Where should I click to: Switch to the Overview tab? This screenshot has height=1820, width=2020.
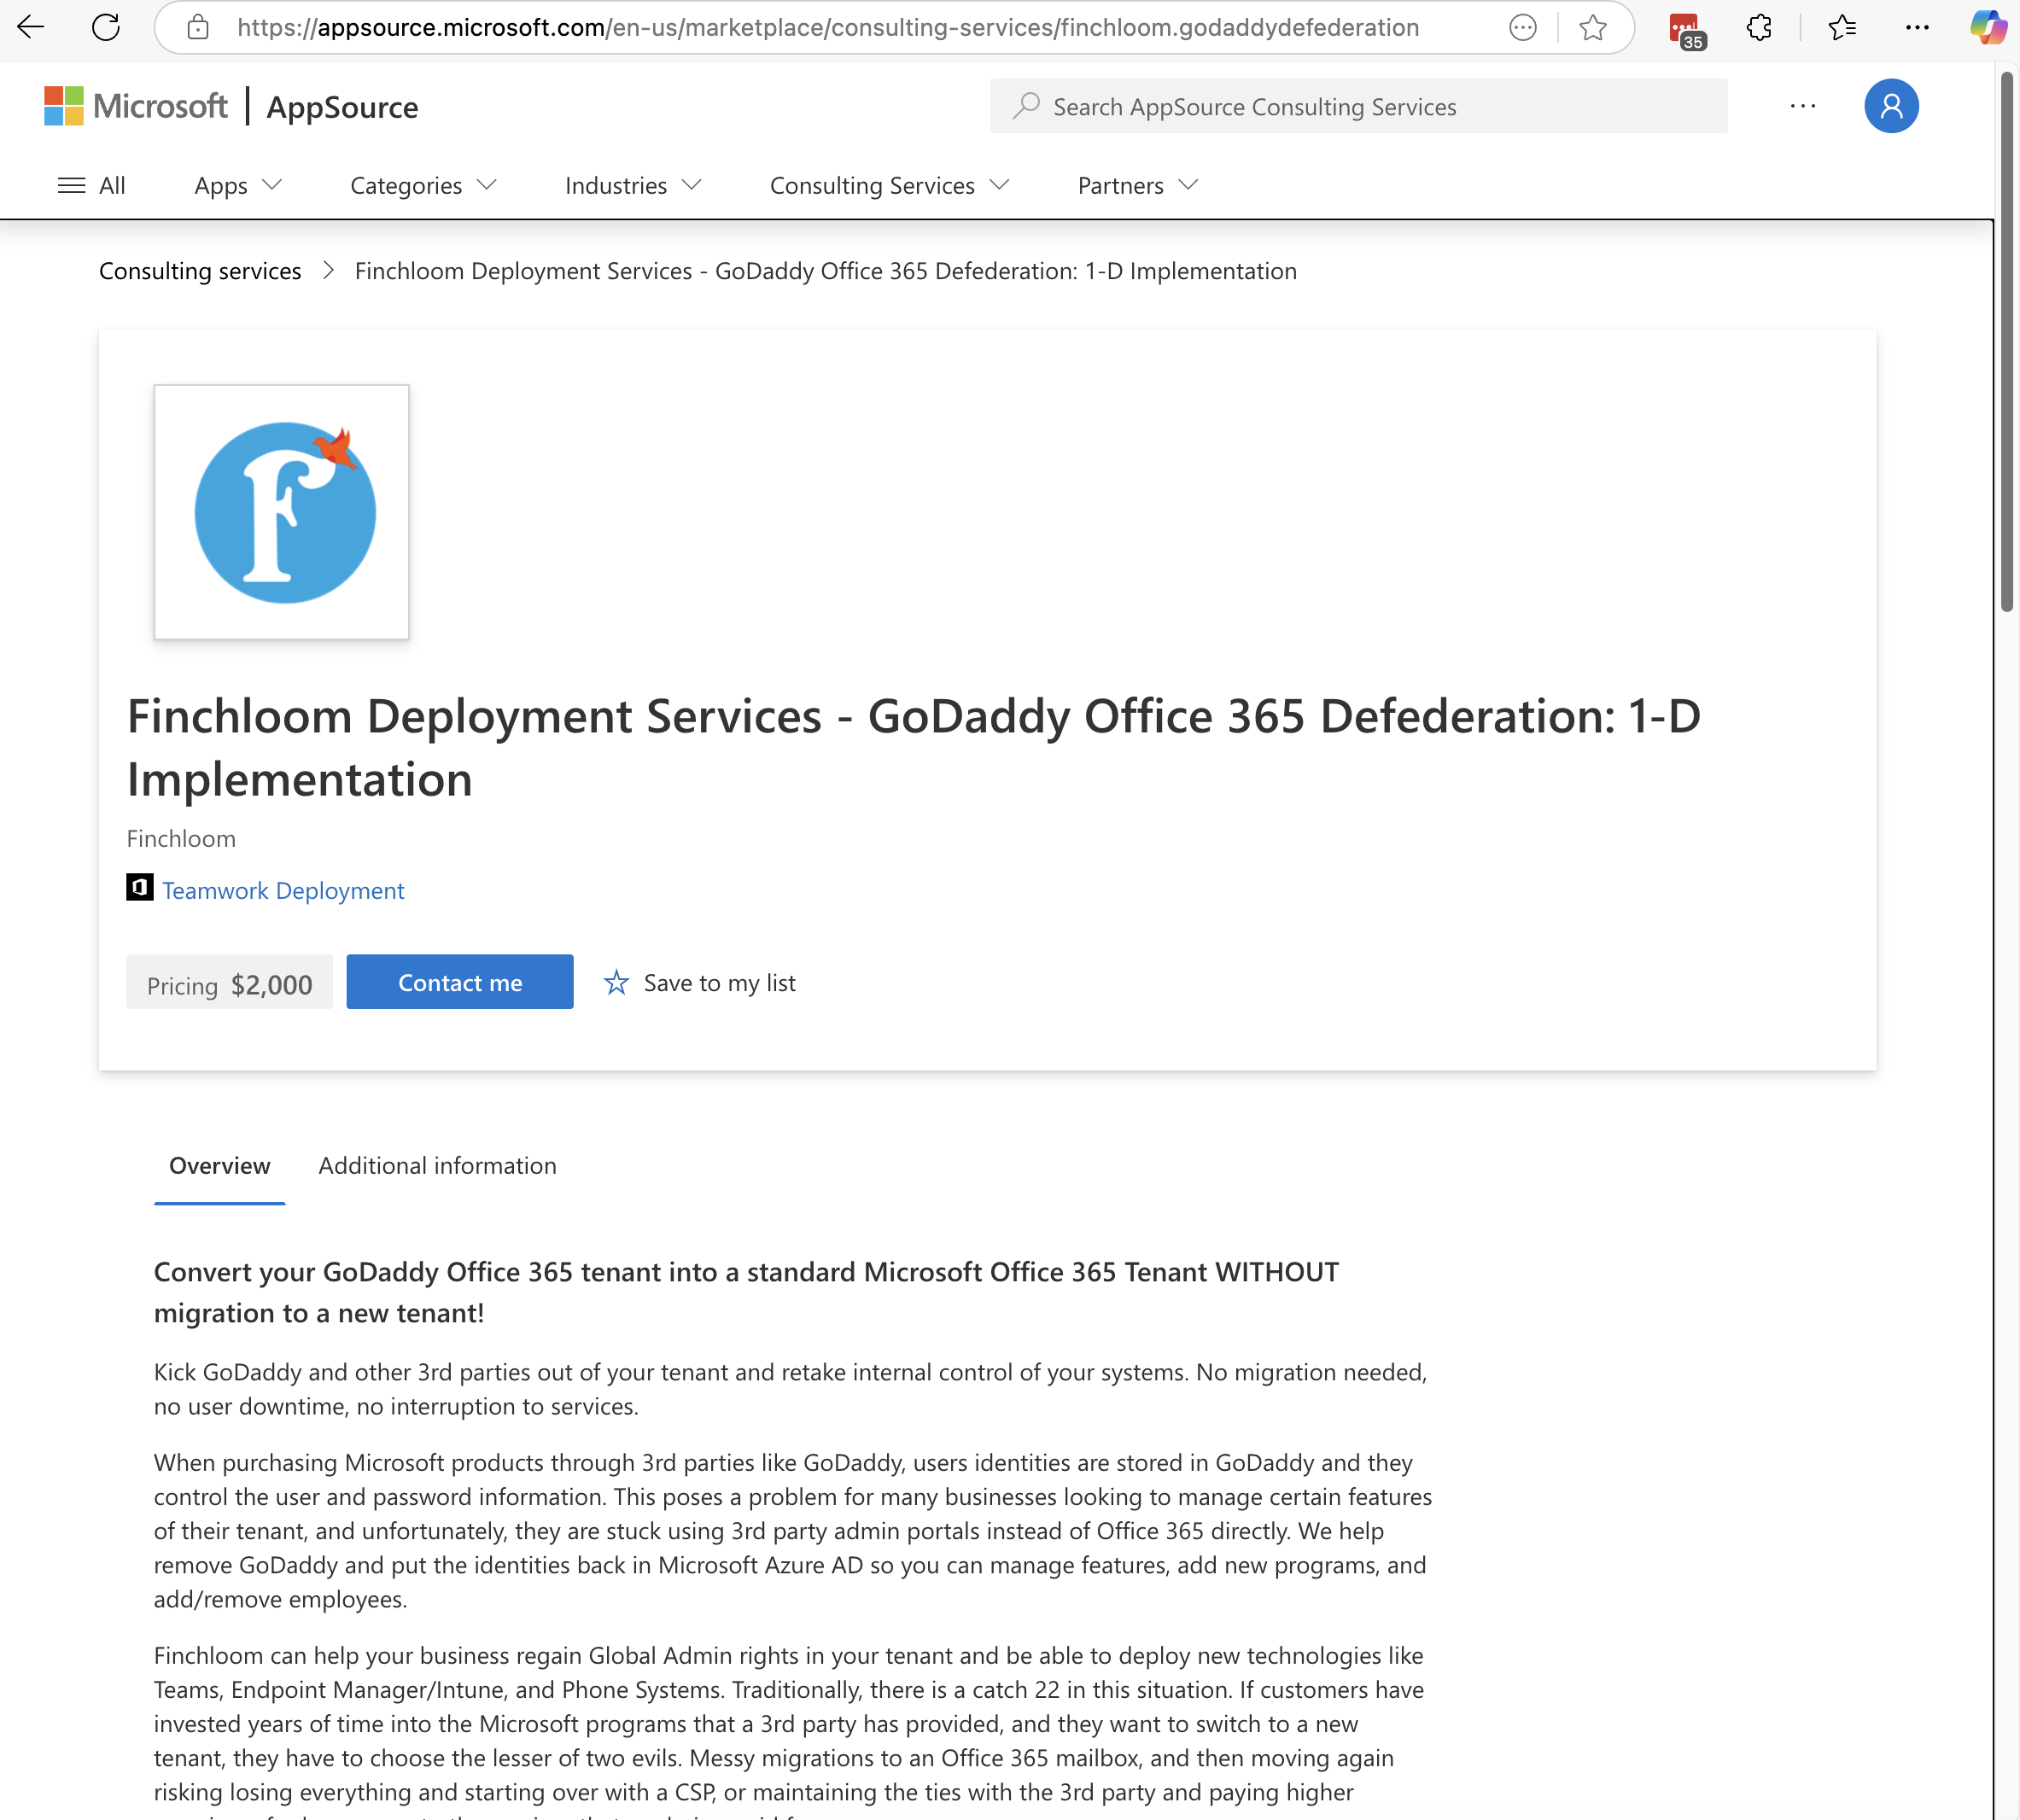pyautogui.click(x=220, y=1166)
